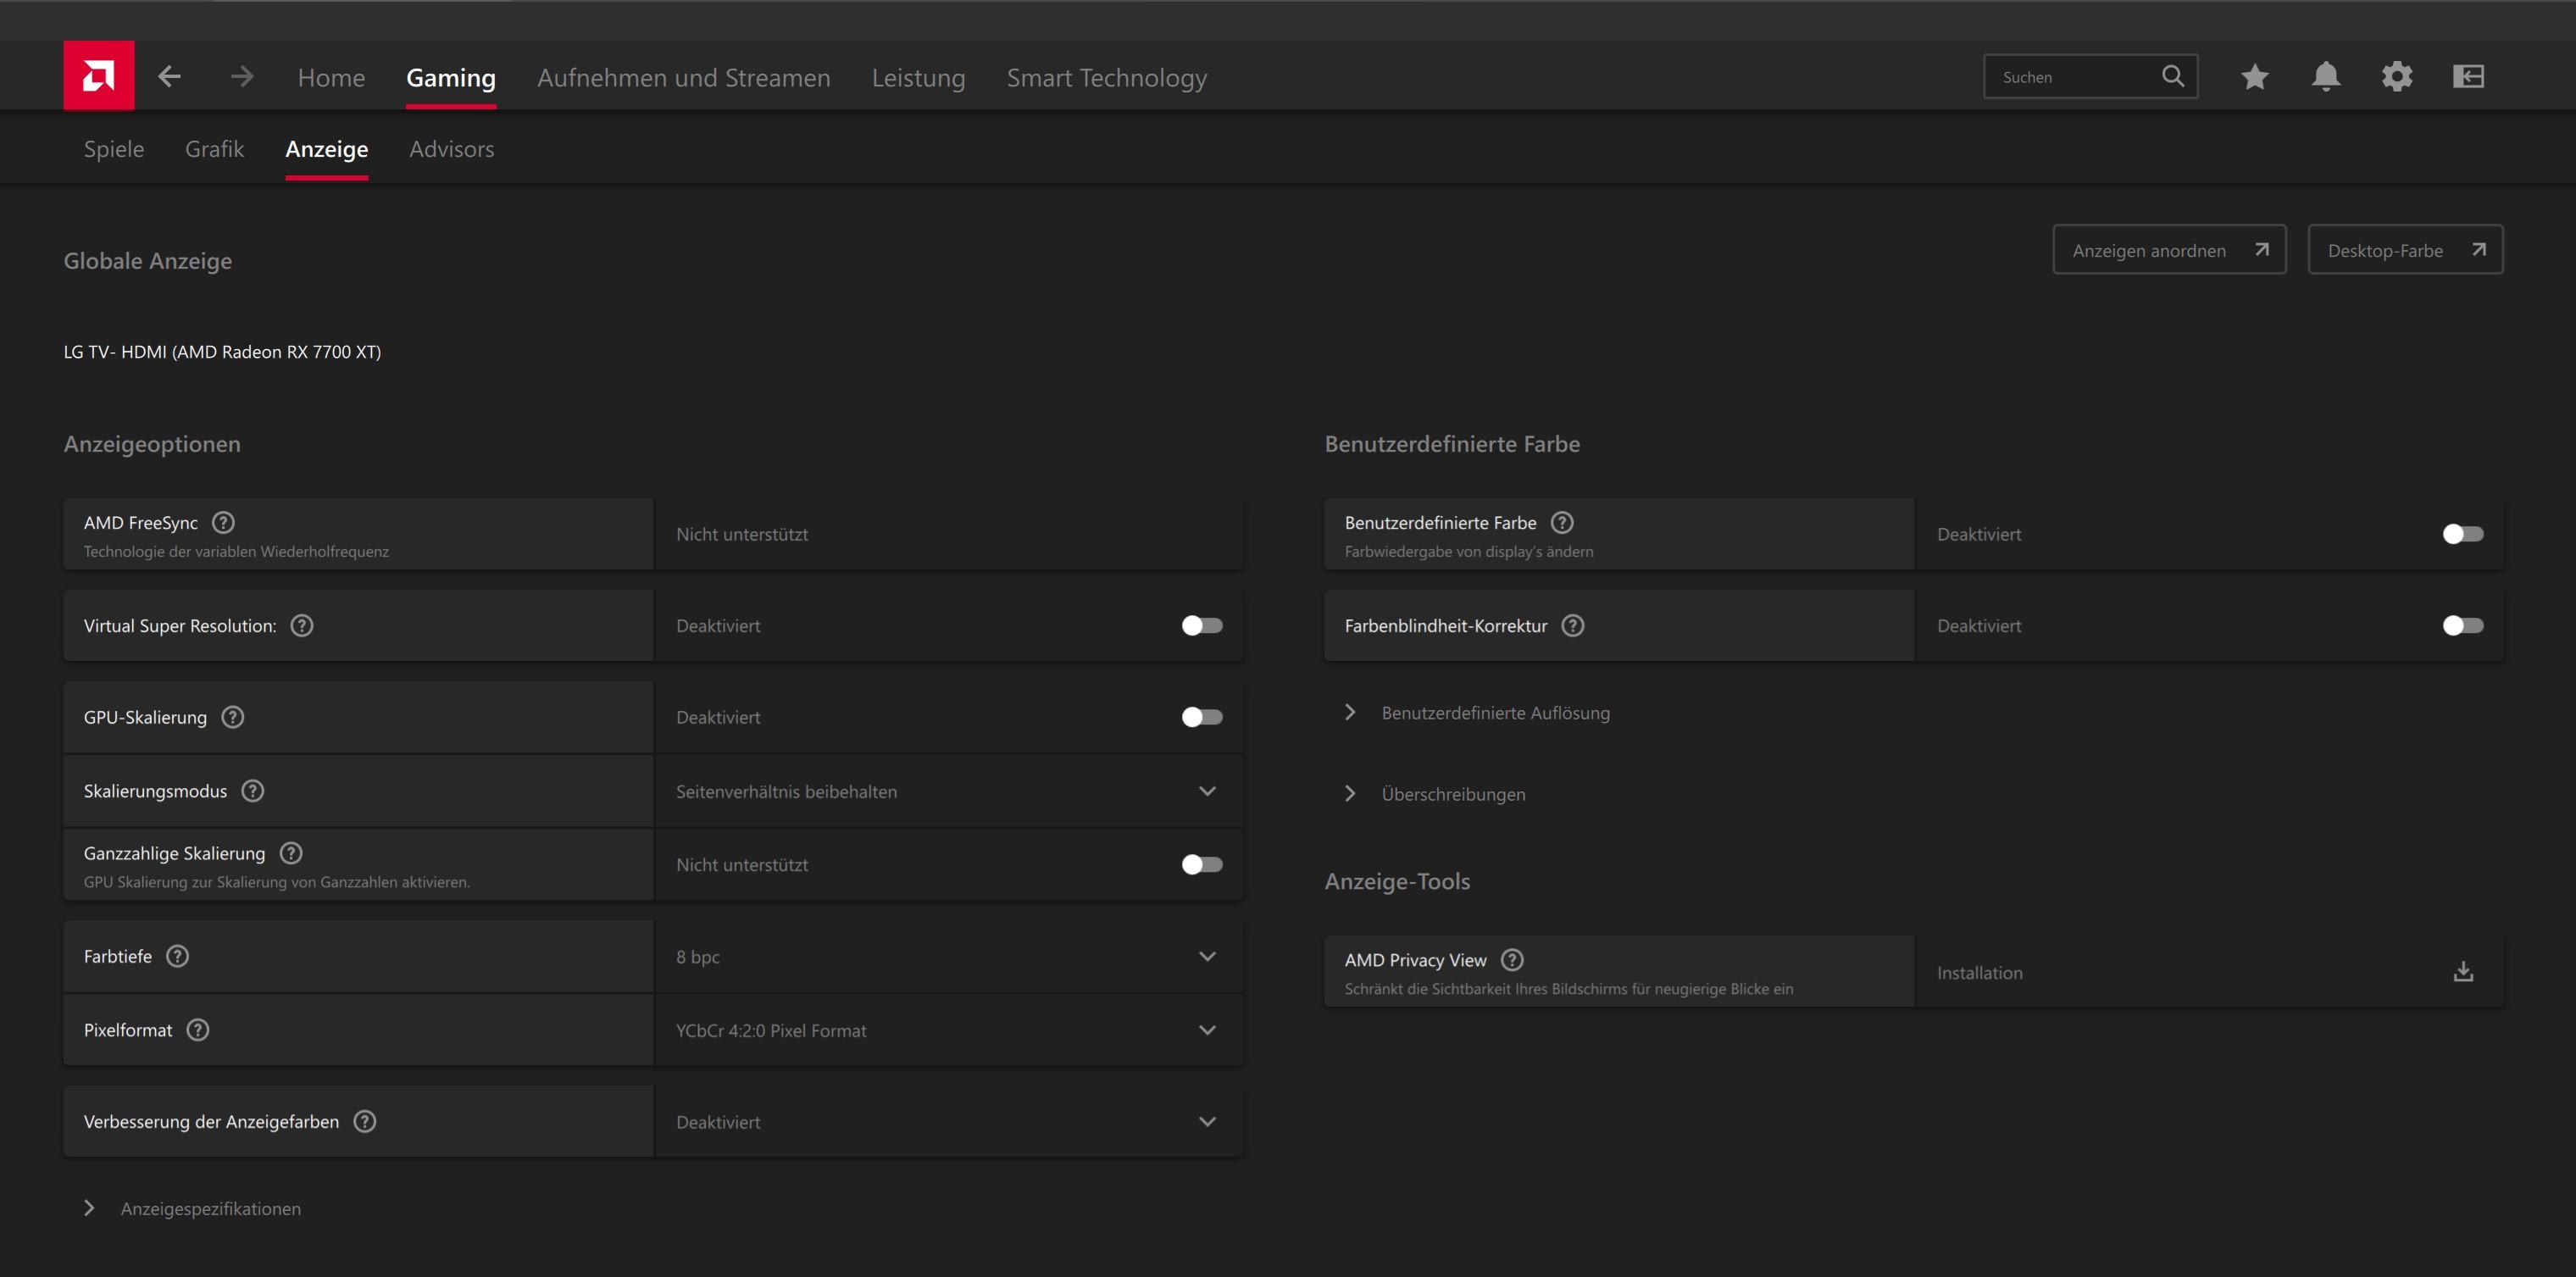Open Pixelformat YCbCr 4:2:0 dropdown

point(948,1030)
